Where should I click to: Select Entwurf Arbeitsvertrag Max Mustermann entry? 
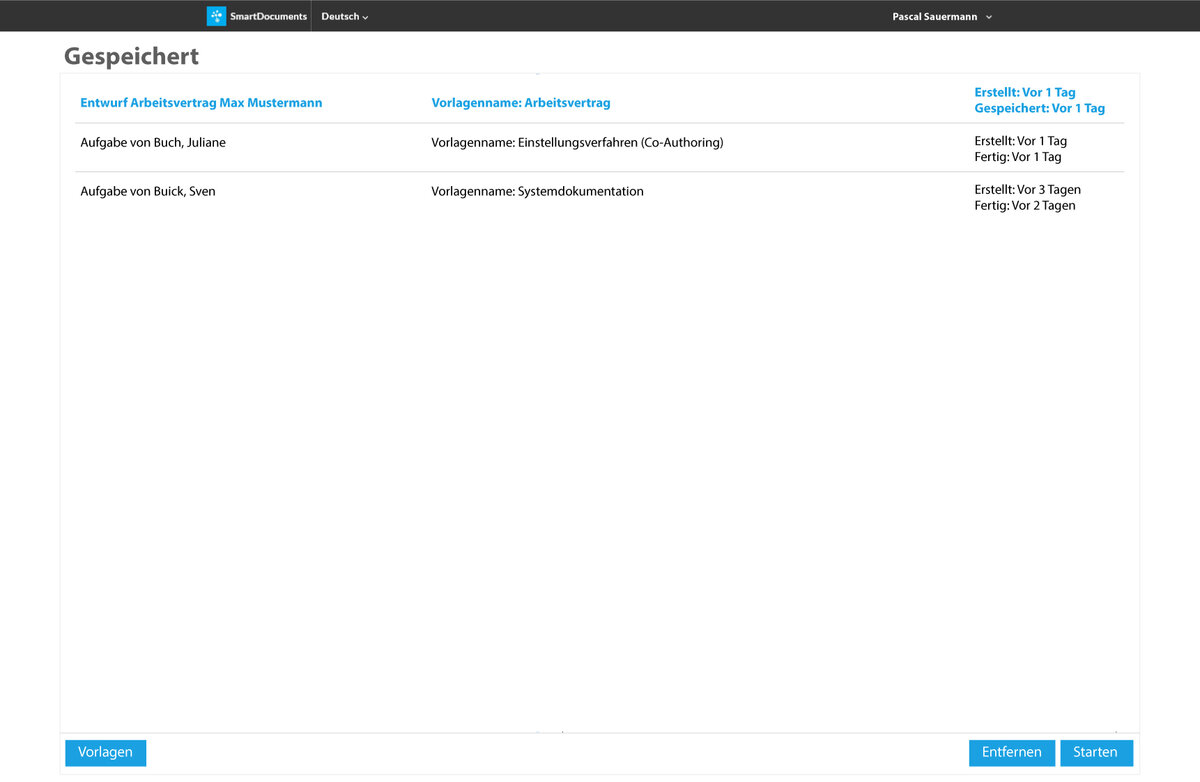pos(201,103)
